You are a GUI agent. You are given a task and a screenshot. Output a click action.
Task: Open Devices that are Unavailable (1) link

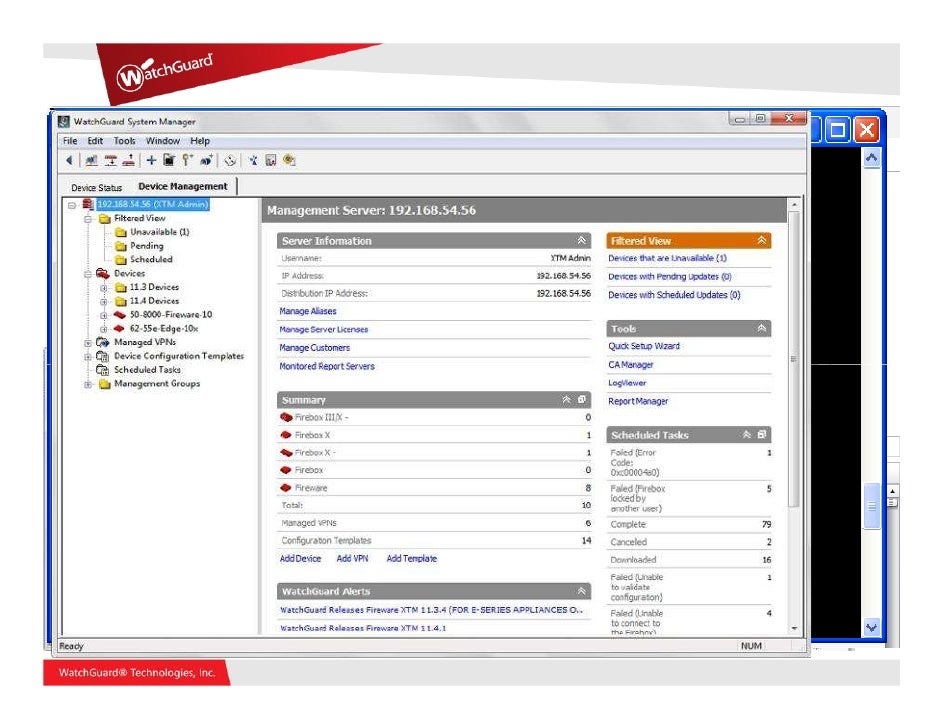point(667,258)
